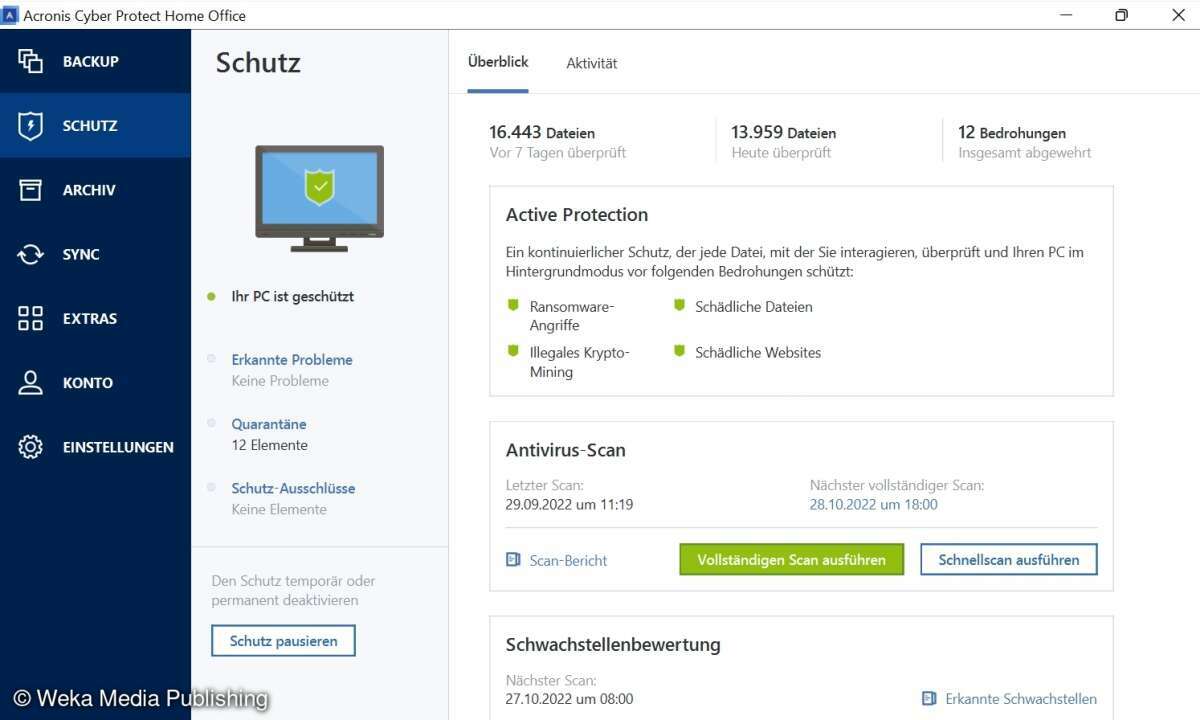Screen dimensions: 1200x720
Task: Open Erkannte Probleme in the side panel
Action: 292,360
